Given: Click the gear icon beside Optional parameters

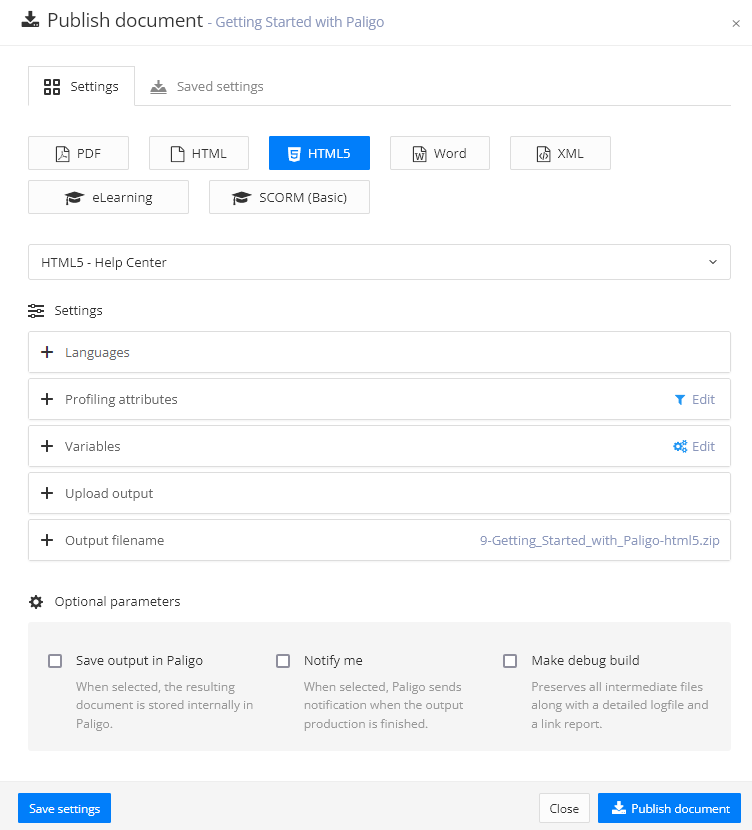Looking at the screenshot, I should point(36,602).
